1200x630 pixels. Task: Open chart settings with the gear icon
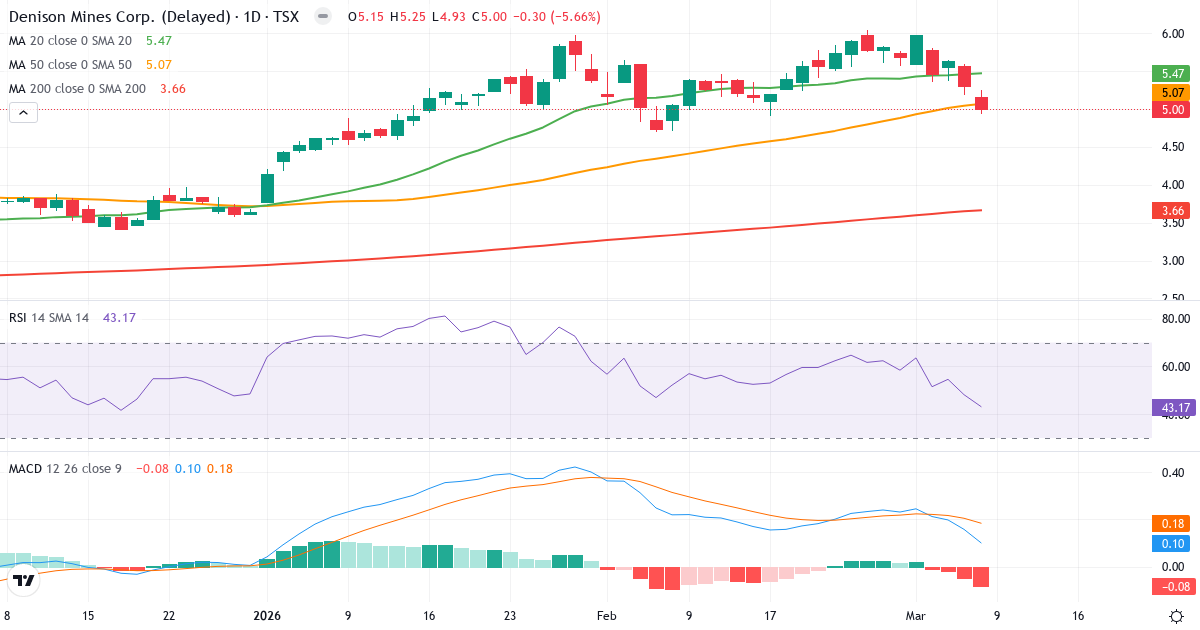click(1176, 617)
